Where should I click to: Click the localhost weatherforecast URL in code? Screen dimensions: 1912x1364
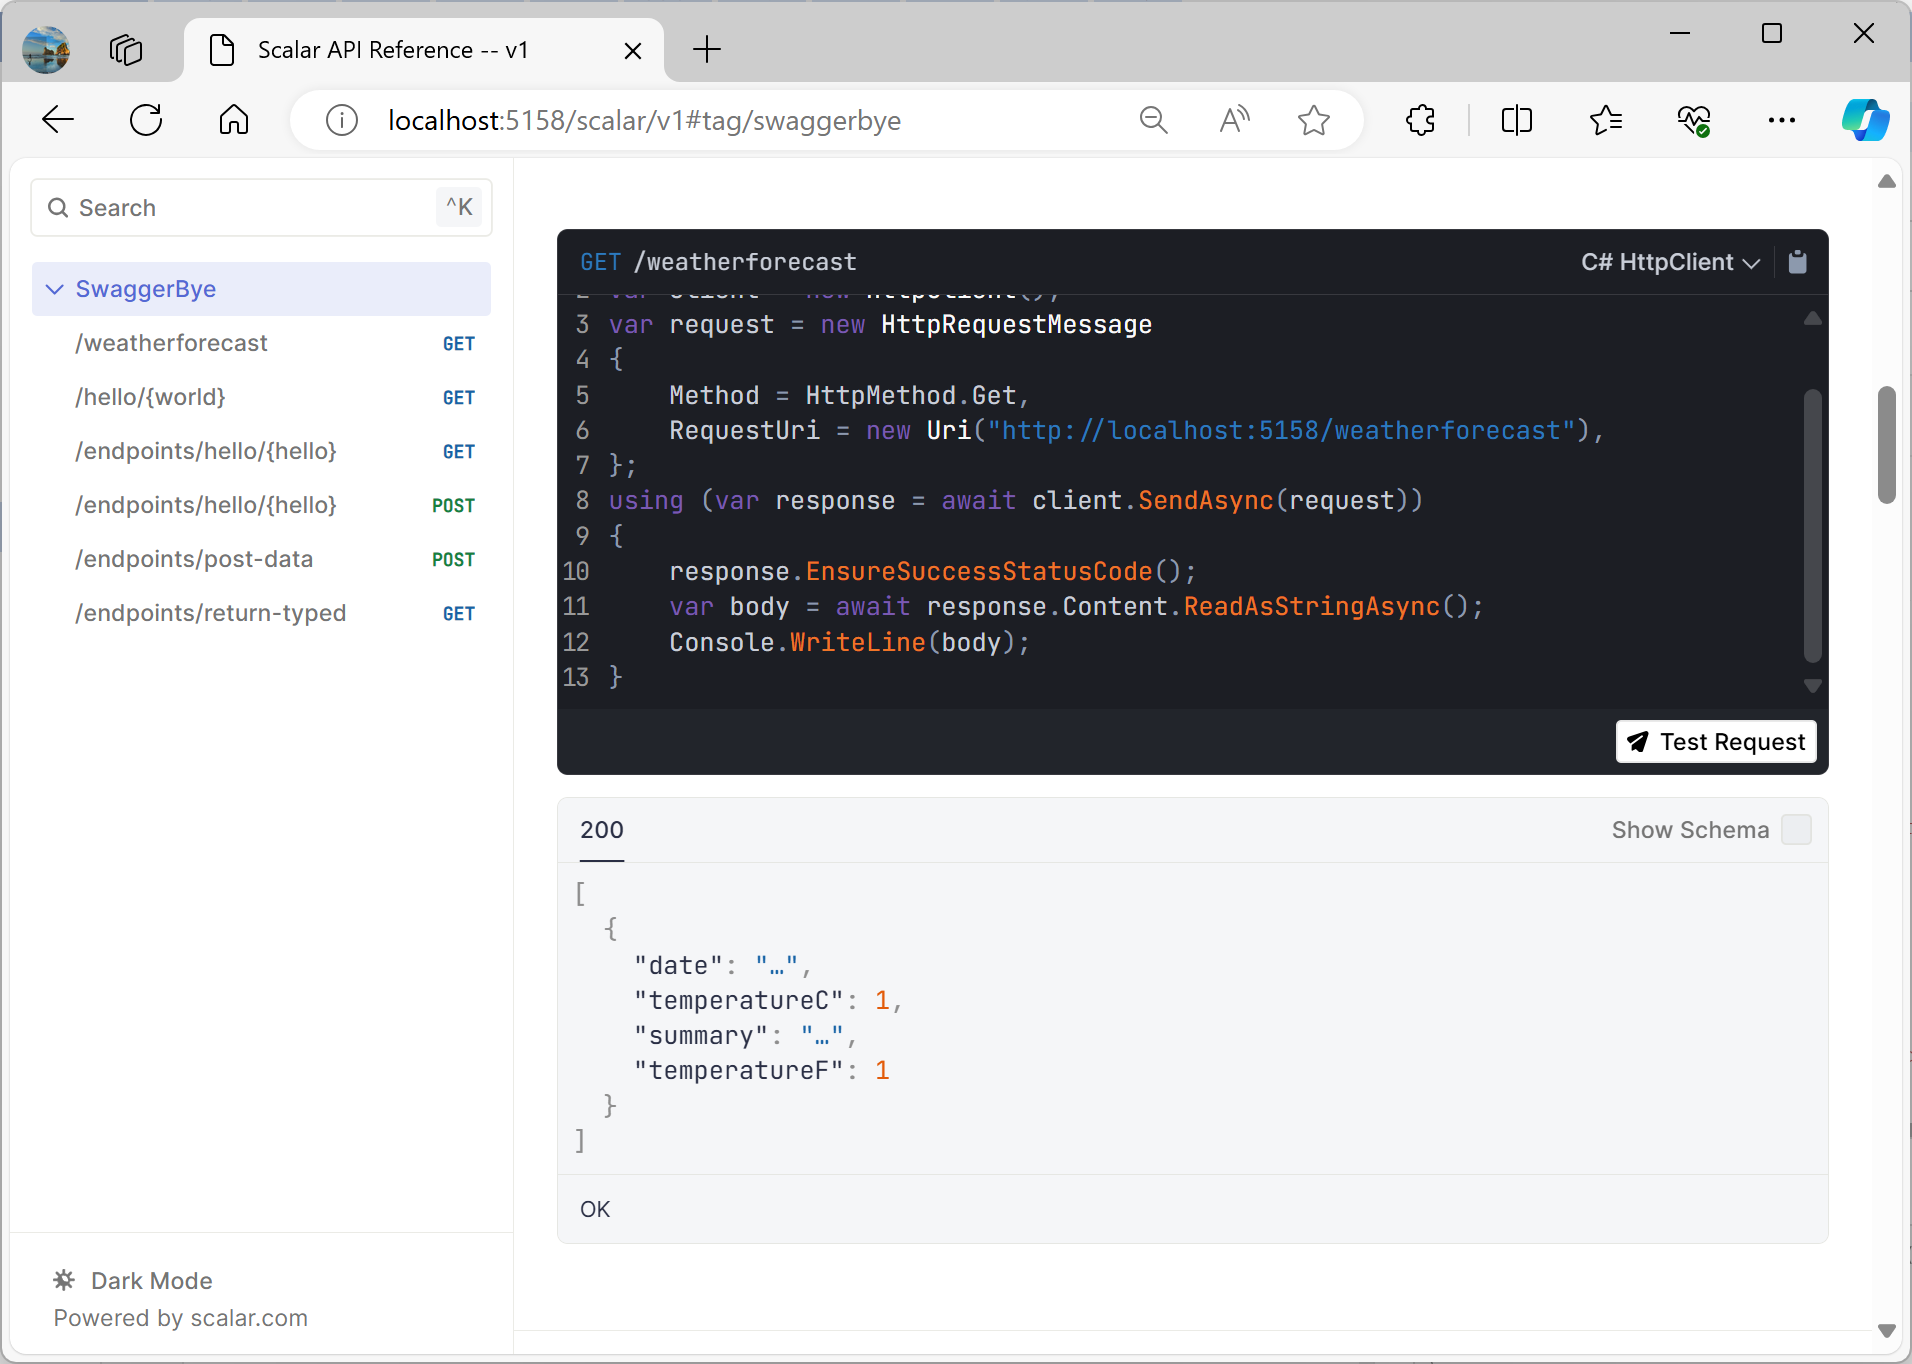(1282, 431)
